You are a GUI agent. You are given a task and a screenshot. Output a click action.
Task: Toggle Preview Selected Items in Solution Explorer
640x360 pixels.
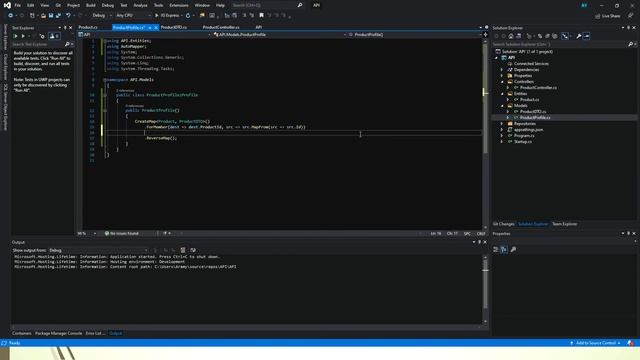[587, 36]
